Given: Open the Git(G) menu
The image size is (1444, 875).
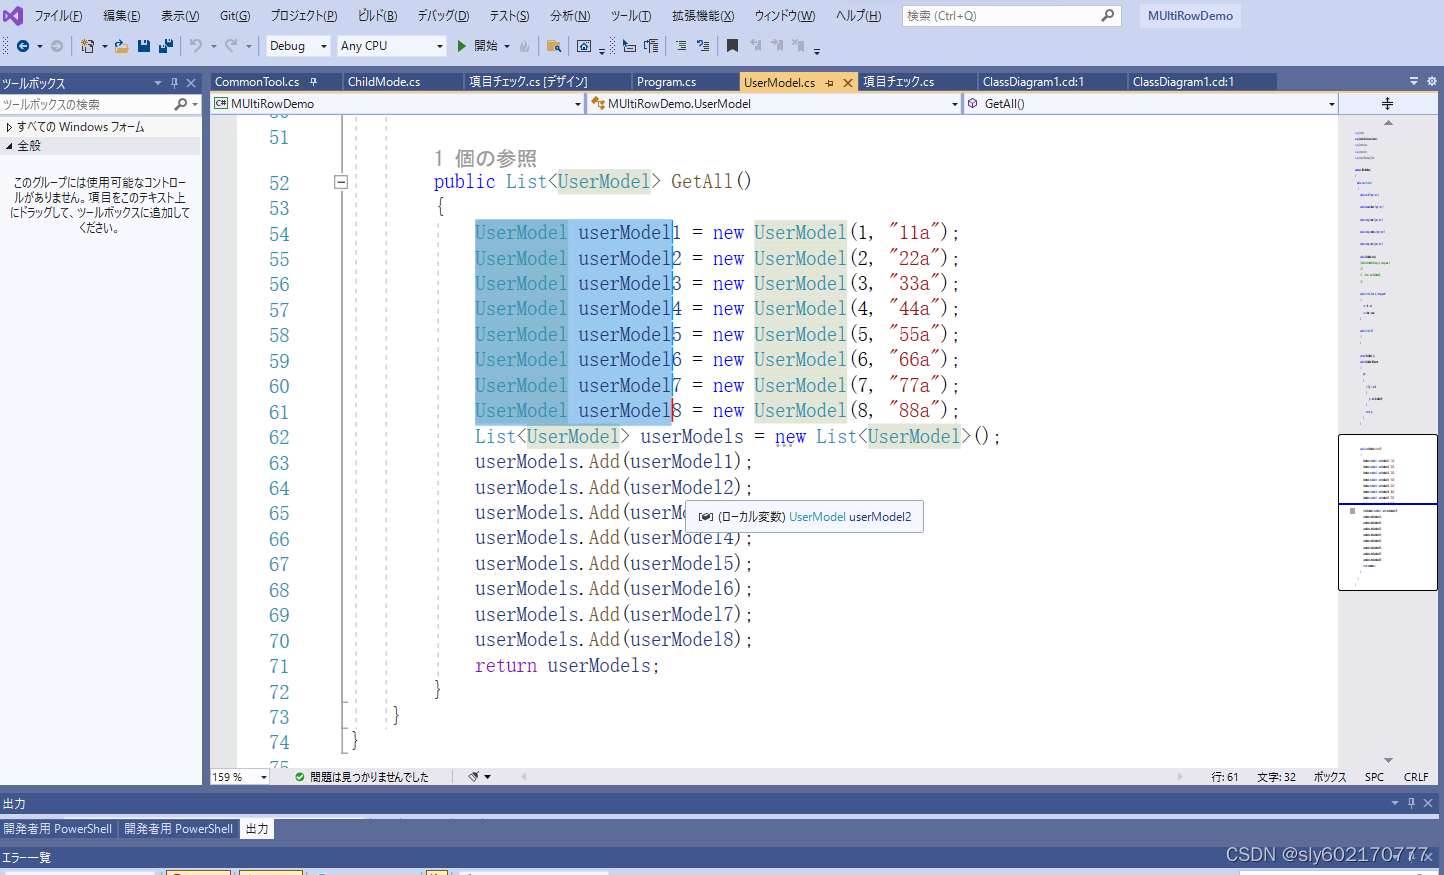Looking at the screenshot, I should pyautogui.click(x=235, y=16).
